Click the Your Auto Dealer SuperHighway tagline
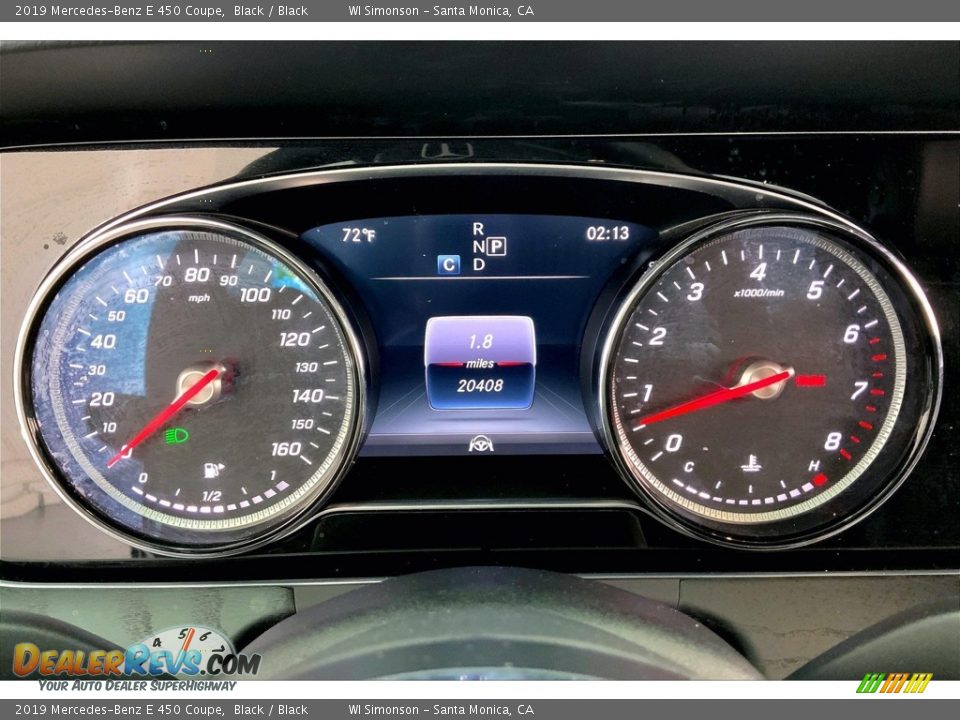The height and width of the screenshot is (720, 960). [137, 686]
